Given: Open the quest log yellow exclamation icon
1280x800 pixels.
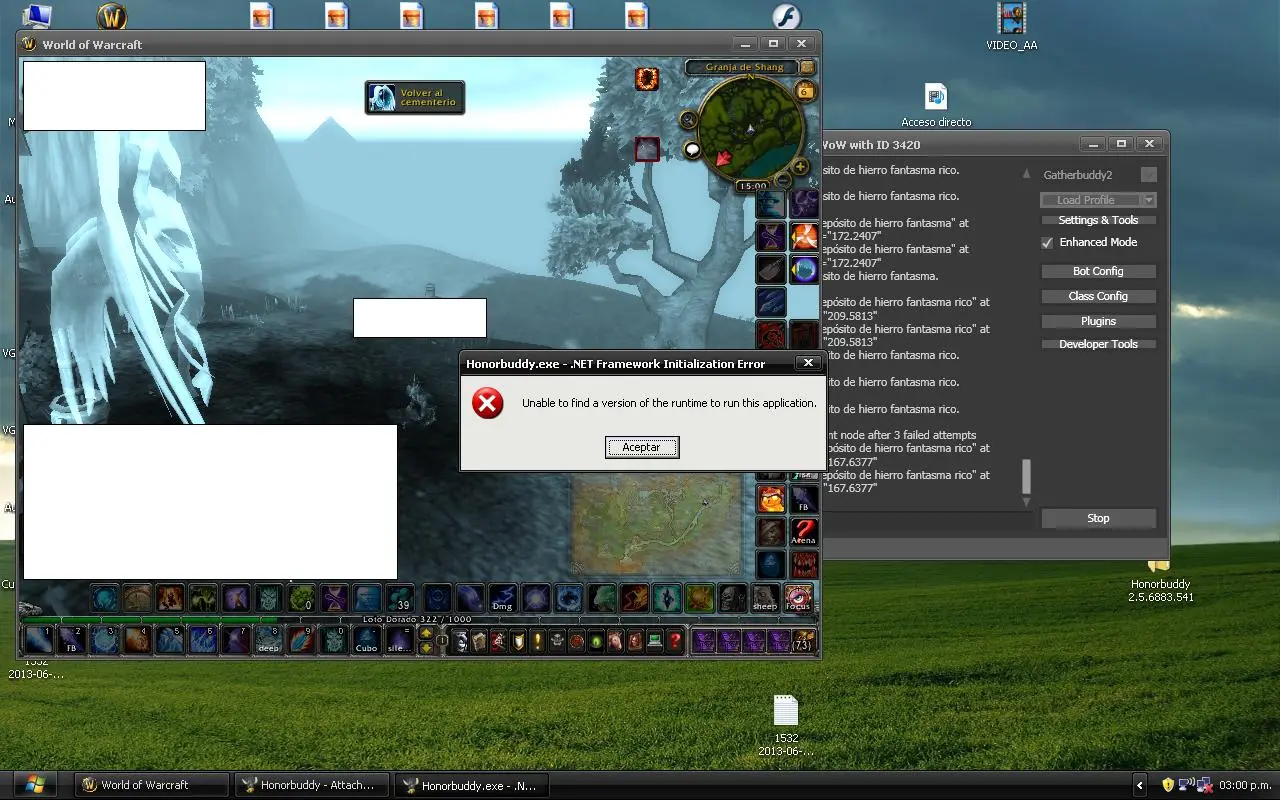Looking at the screenshot, I should click(538, 641).
